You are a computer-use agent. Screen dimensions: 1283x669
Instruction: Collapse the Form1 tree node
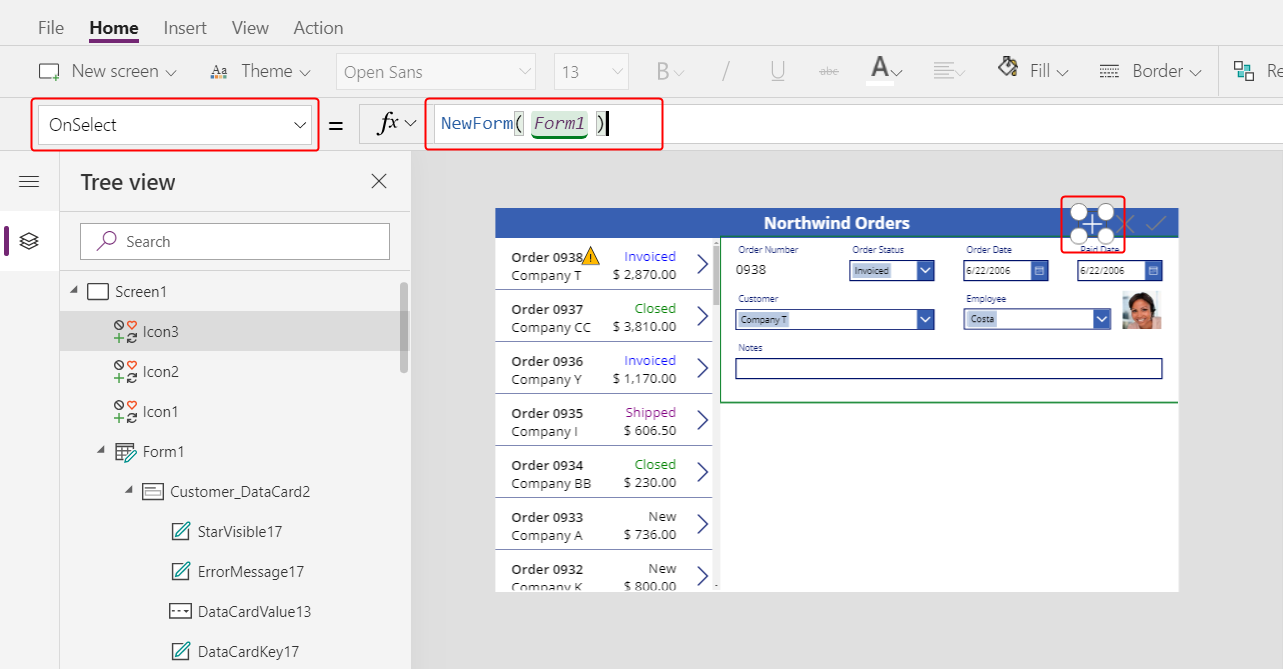pos(101,451)
